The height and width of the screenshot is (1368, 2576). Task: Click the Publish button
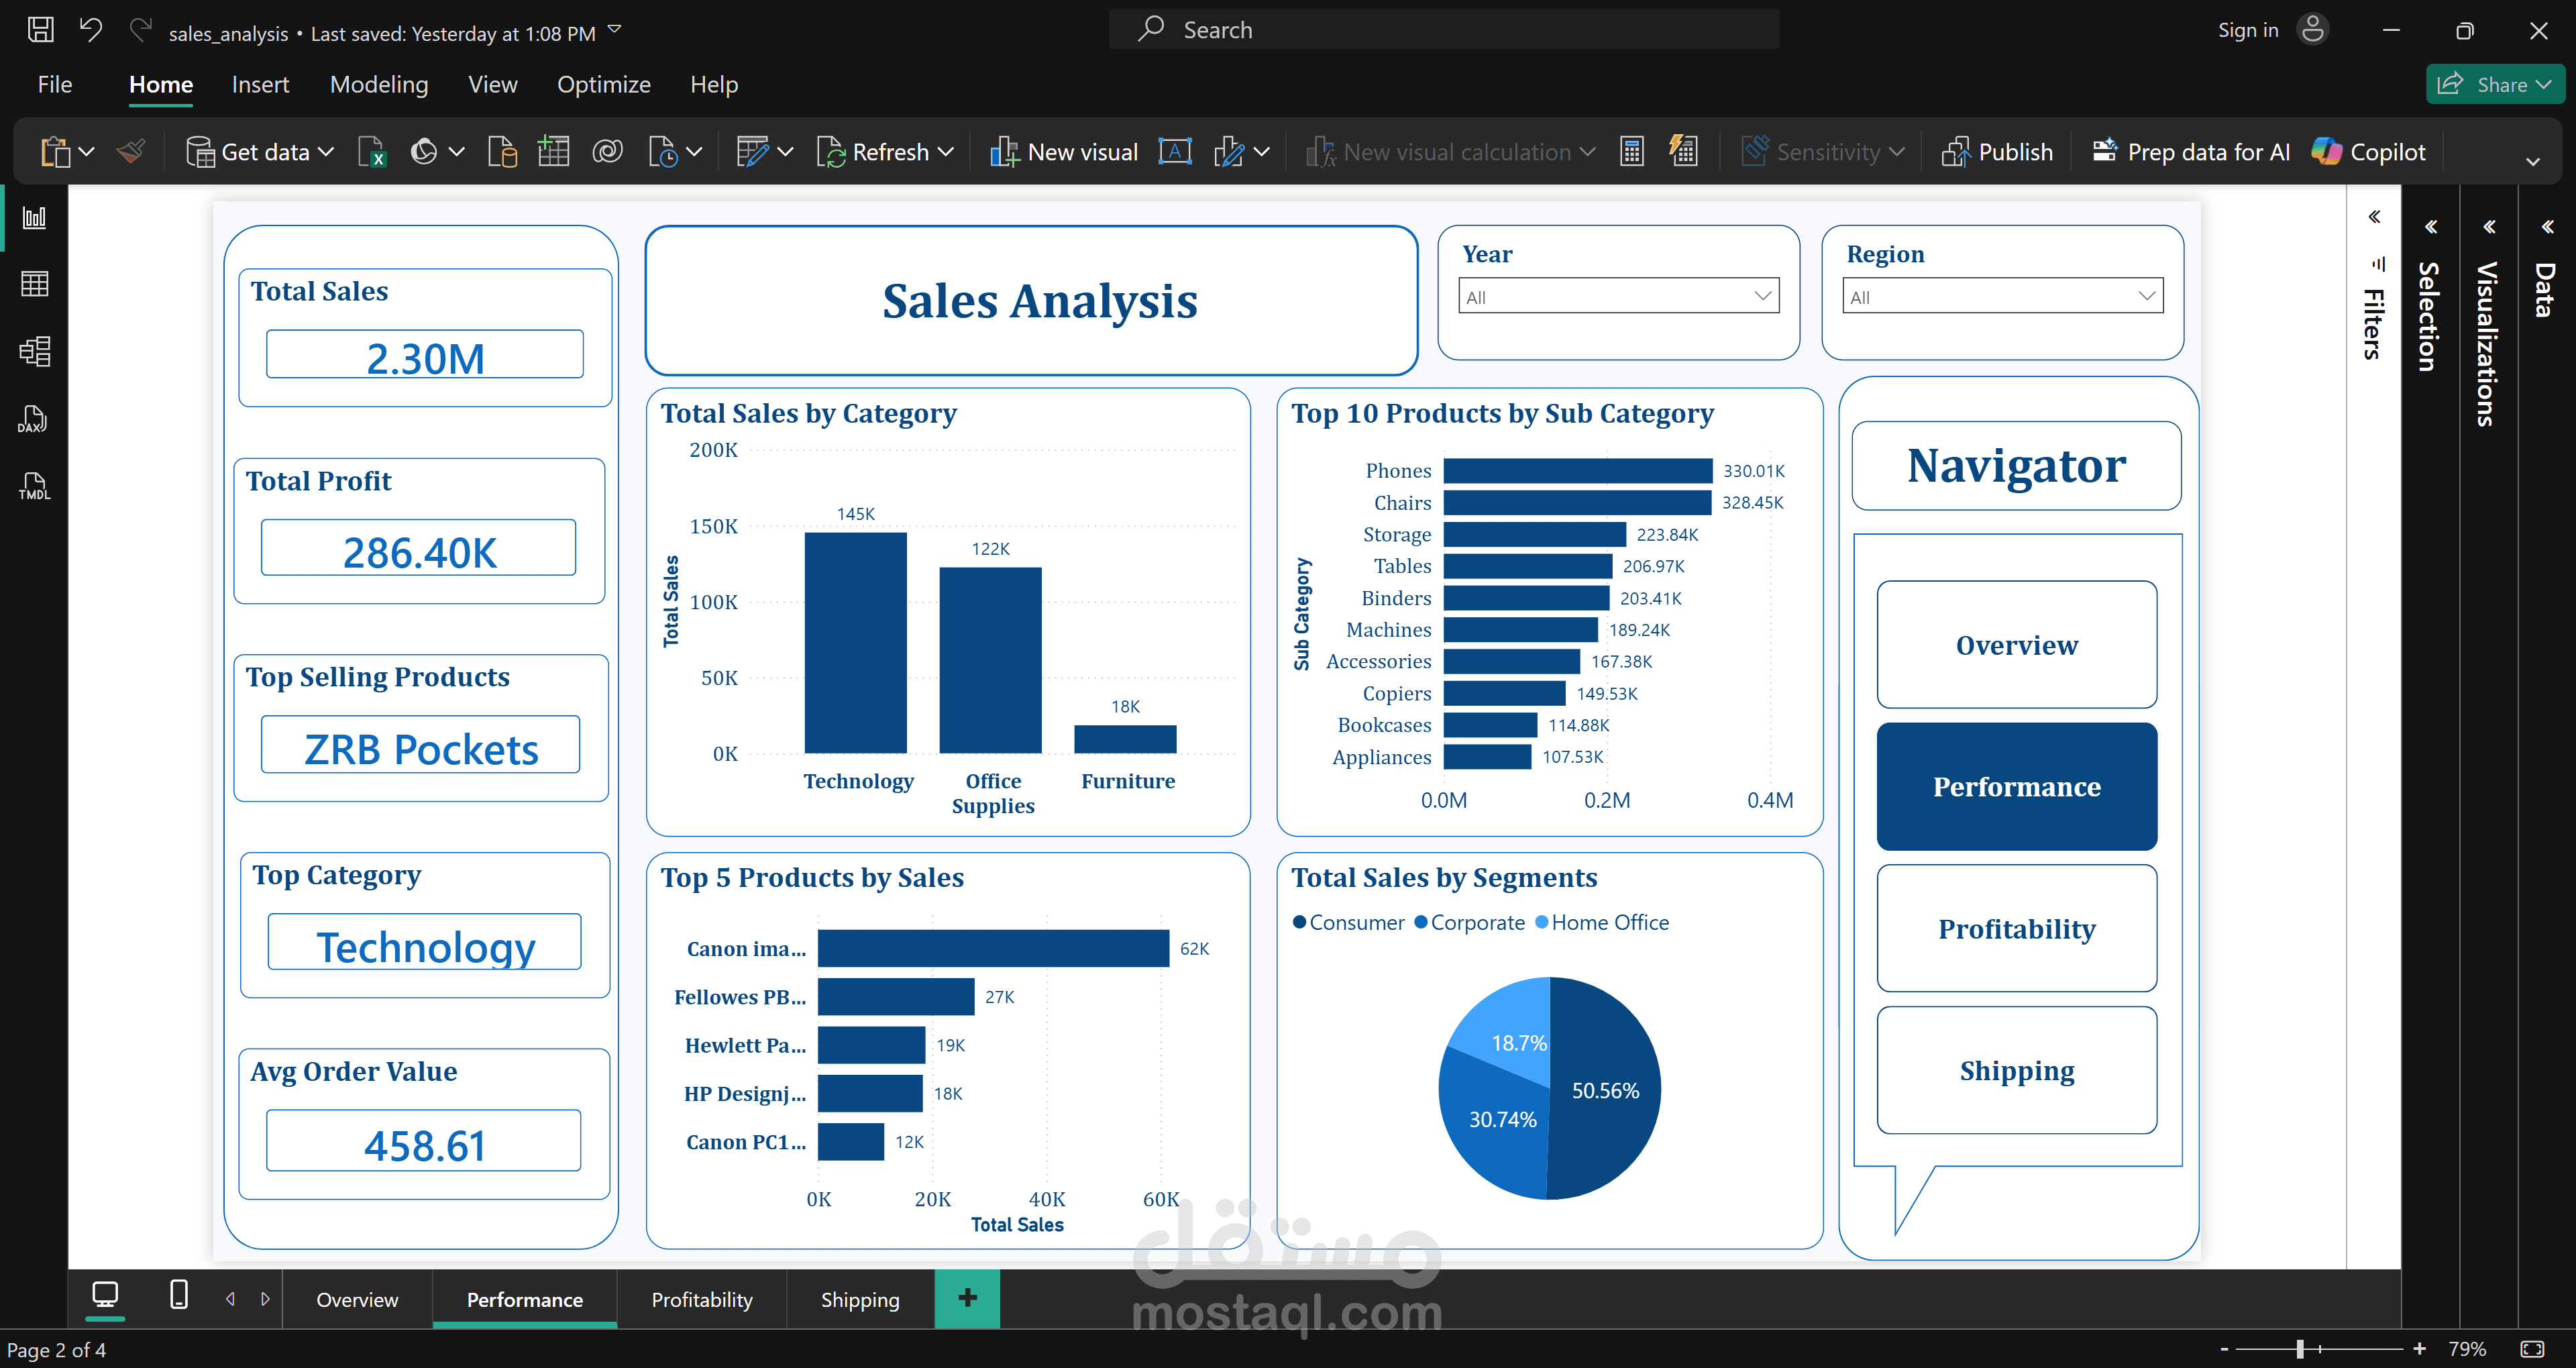1998,152
